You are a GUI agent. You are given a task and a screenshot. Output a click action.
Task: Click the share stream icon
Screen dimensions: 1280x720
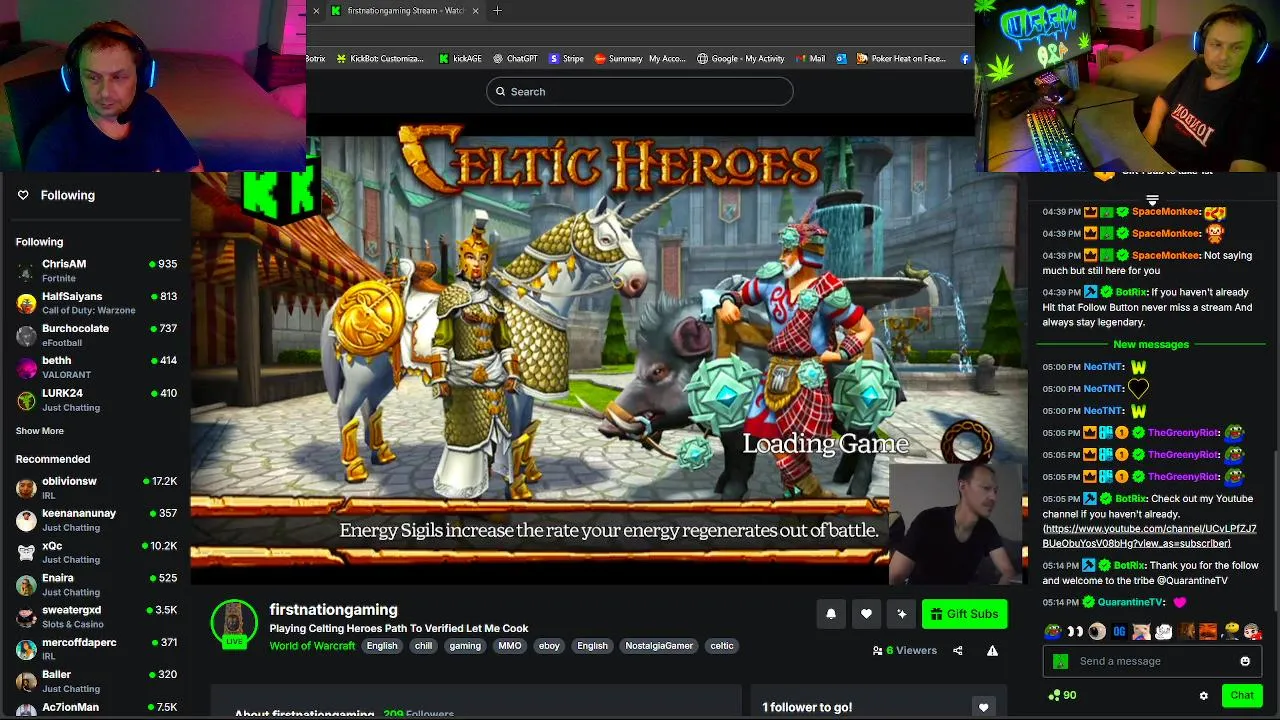coord(957,650)
